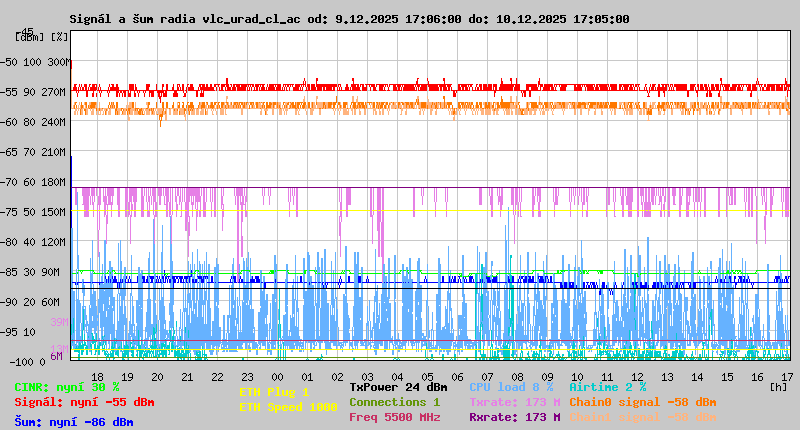Click the blue Šum -86 dBm legend label
Viewport: 800px width, 430px height.
[x=74, y=422]
